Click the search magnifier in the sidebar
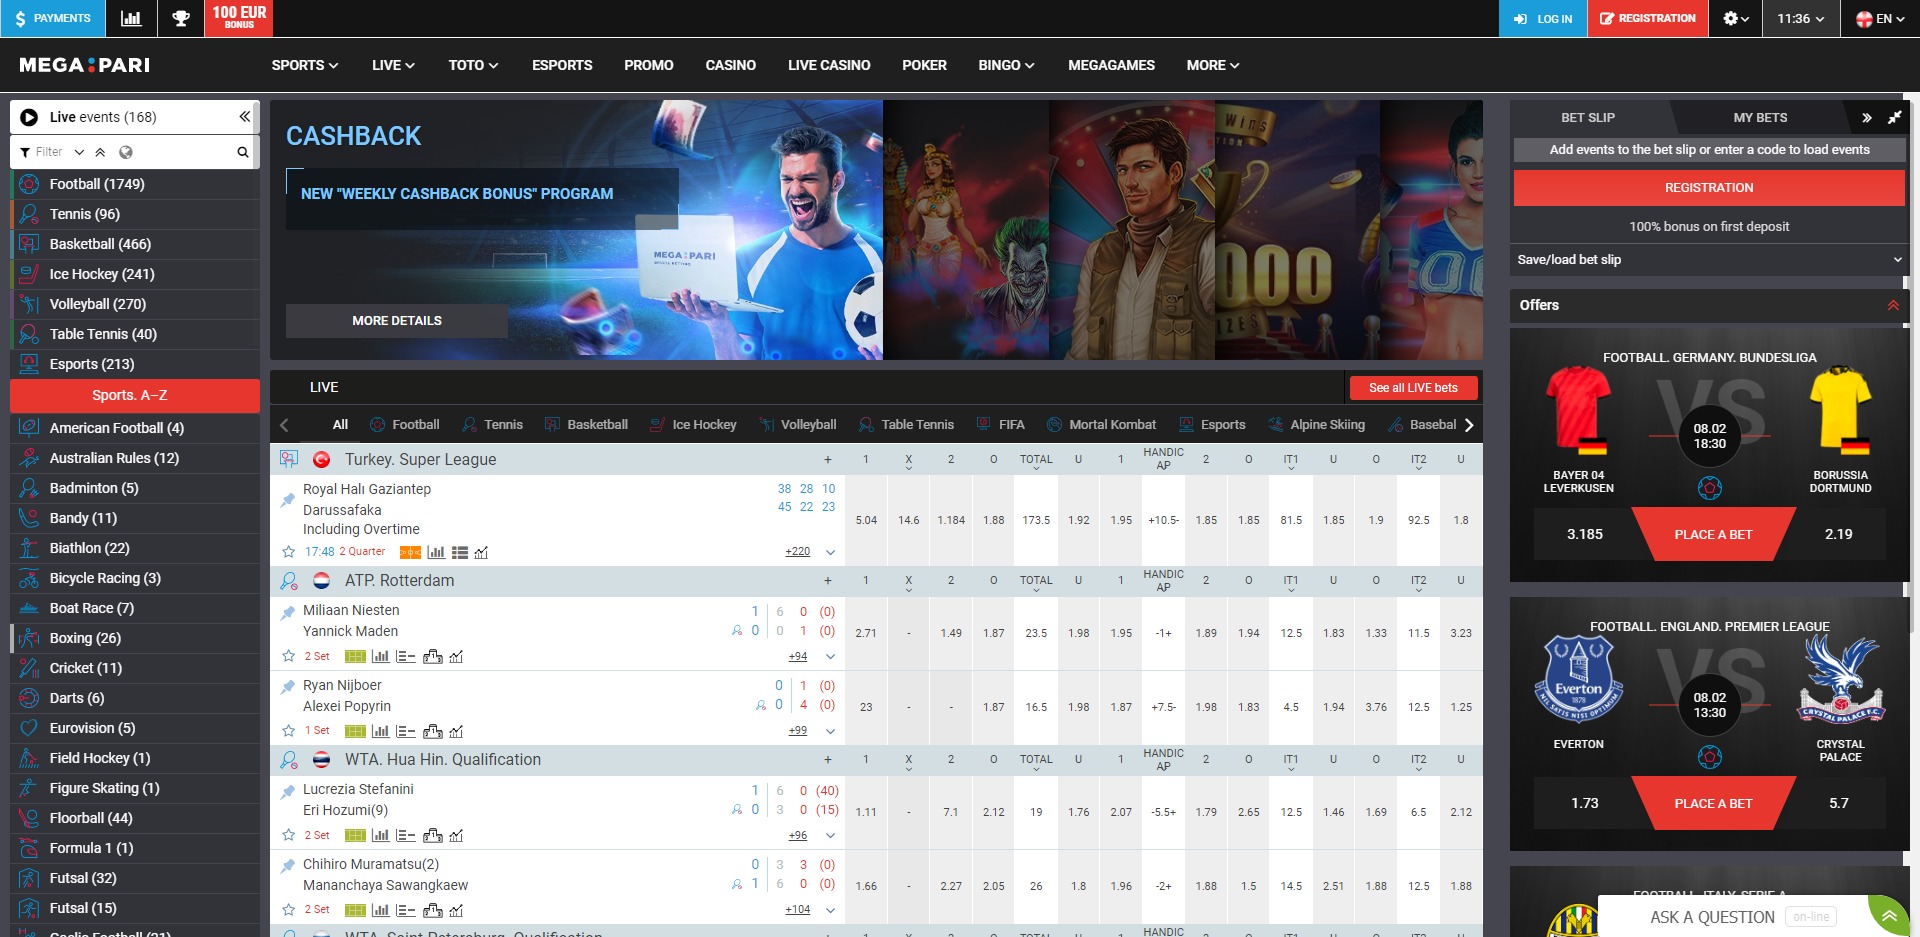This screenshot has width=1920, height=937. point(242,152)
